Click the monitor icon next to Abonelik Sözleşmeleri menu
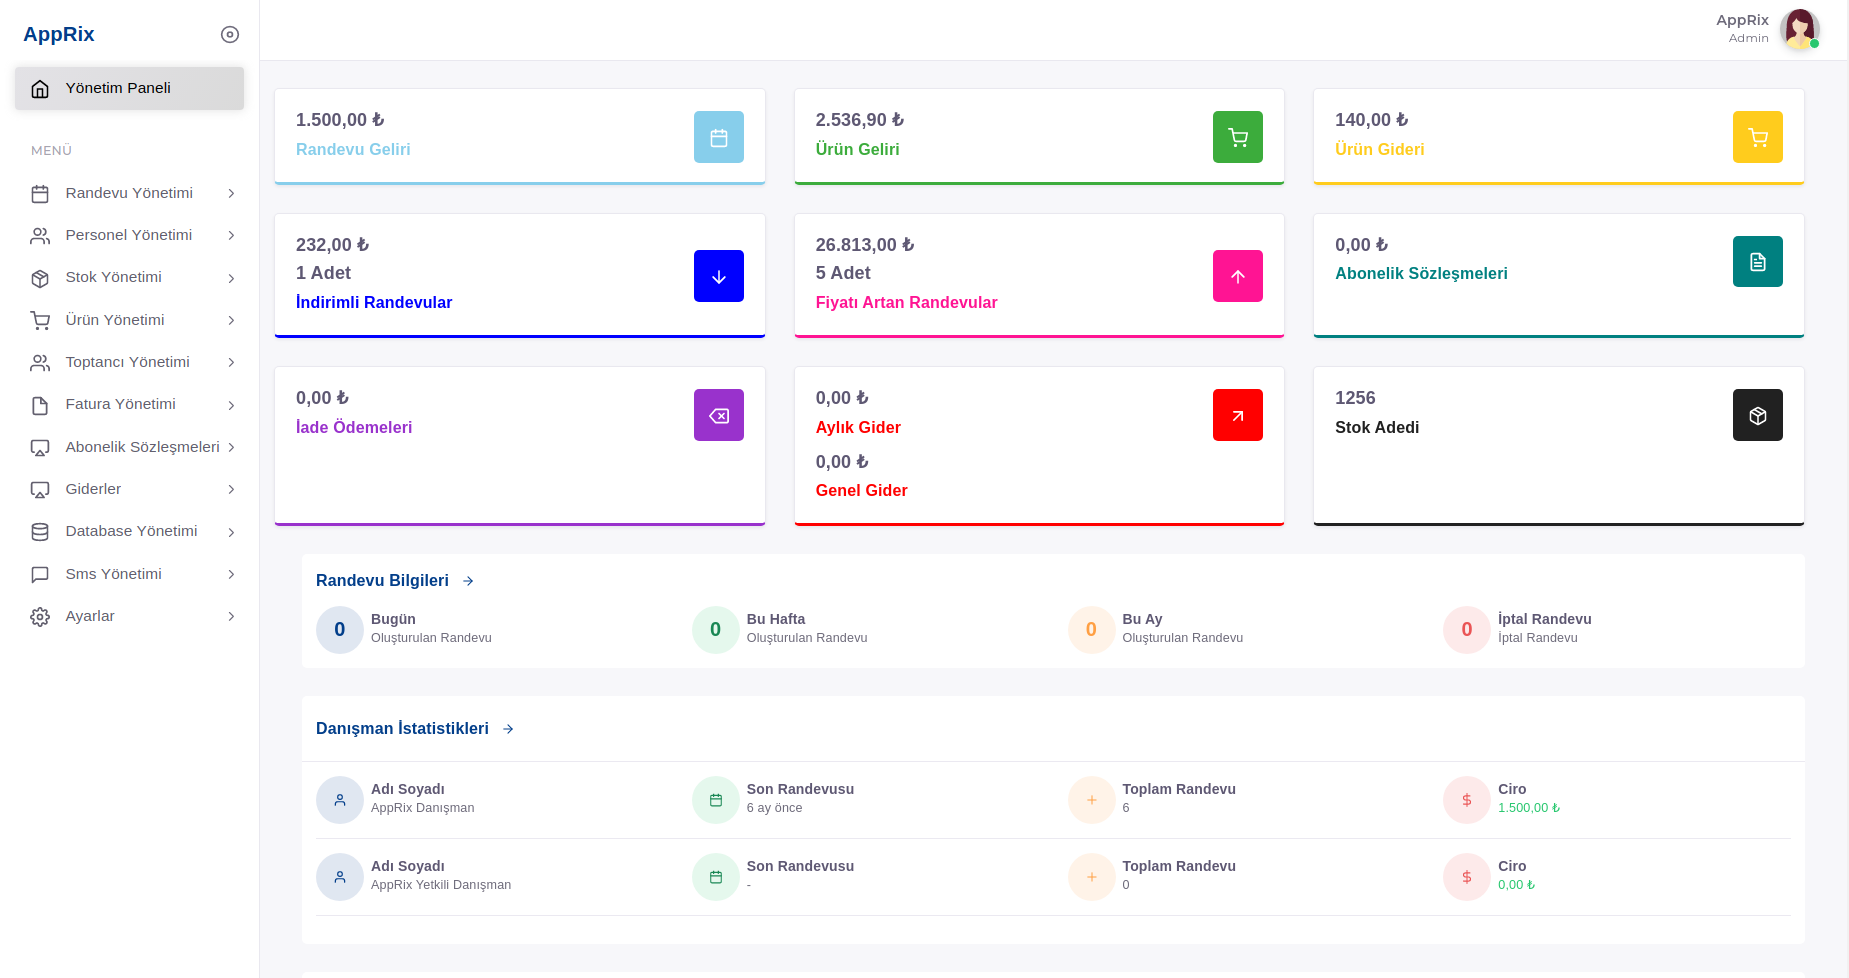The width and height of the screenshot is (1849, 978). point(40,448)
